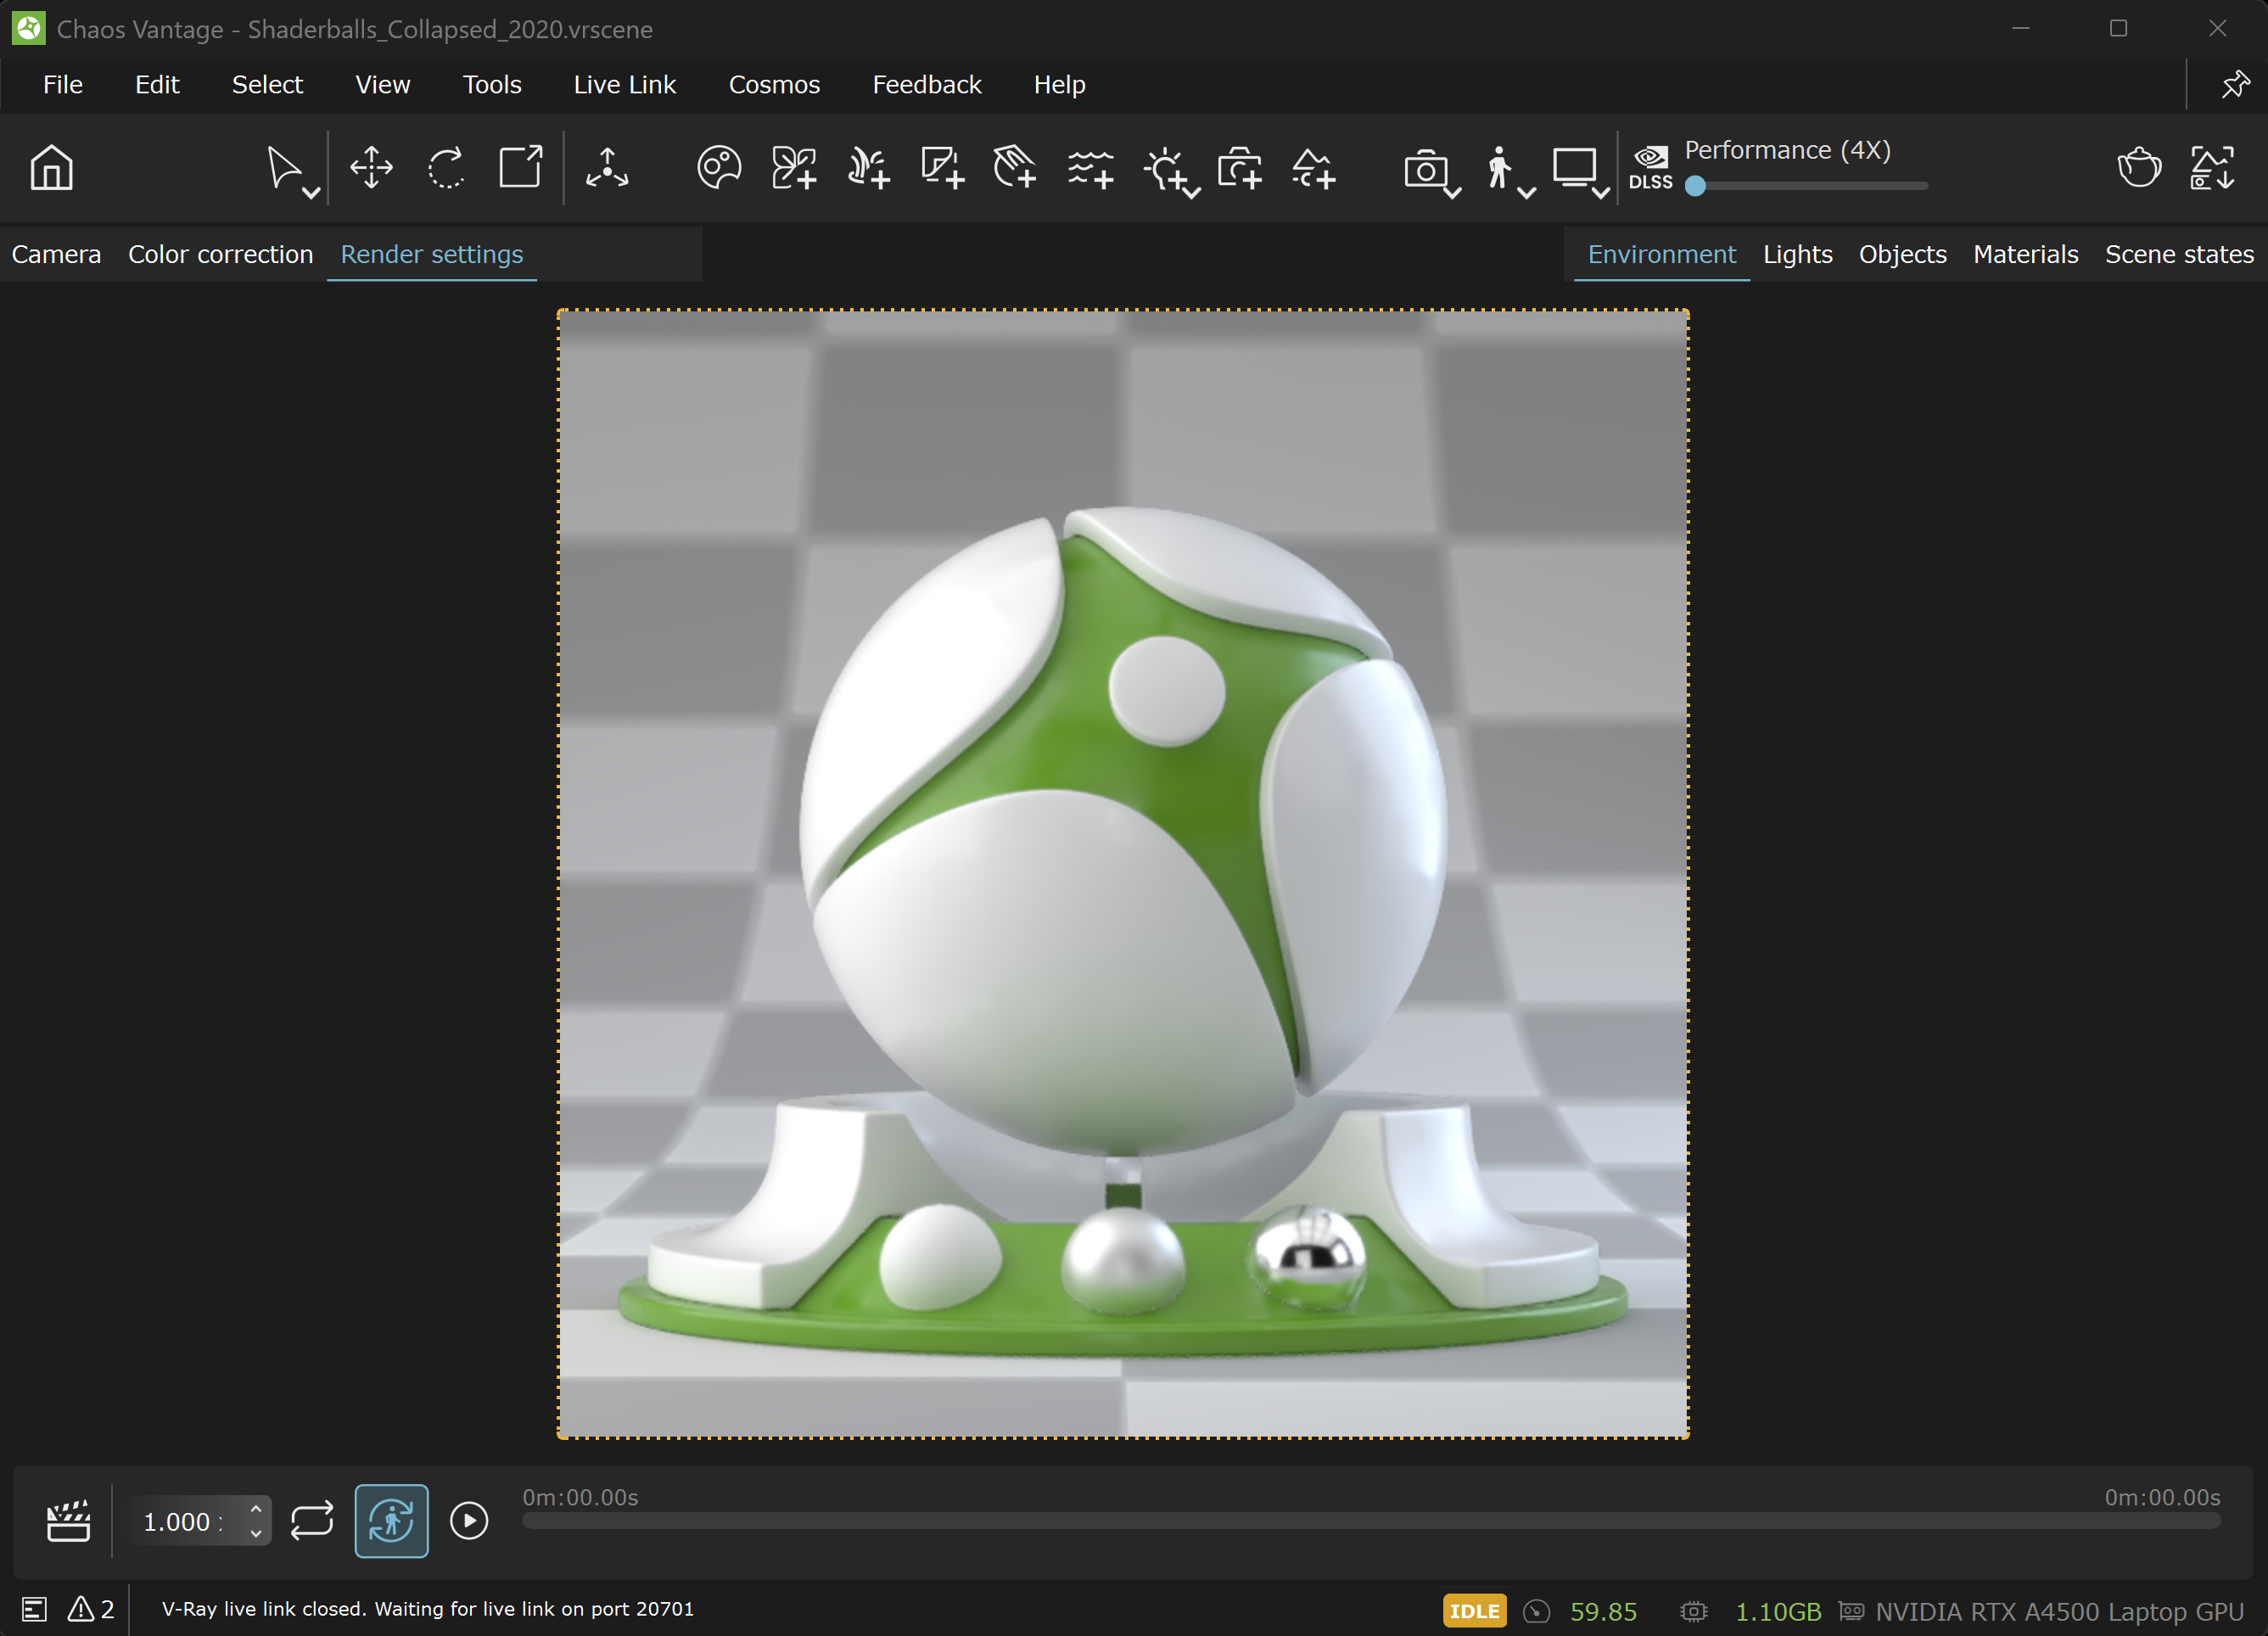Increase playback speed with up arrow
The image size is (2268, 1636).
(256, 1509)
